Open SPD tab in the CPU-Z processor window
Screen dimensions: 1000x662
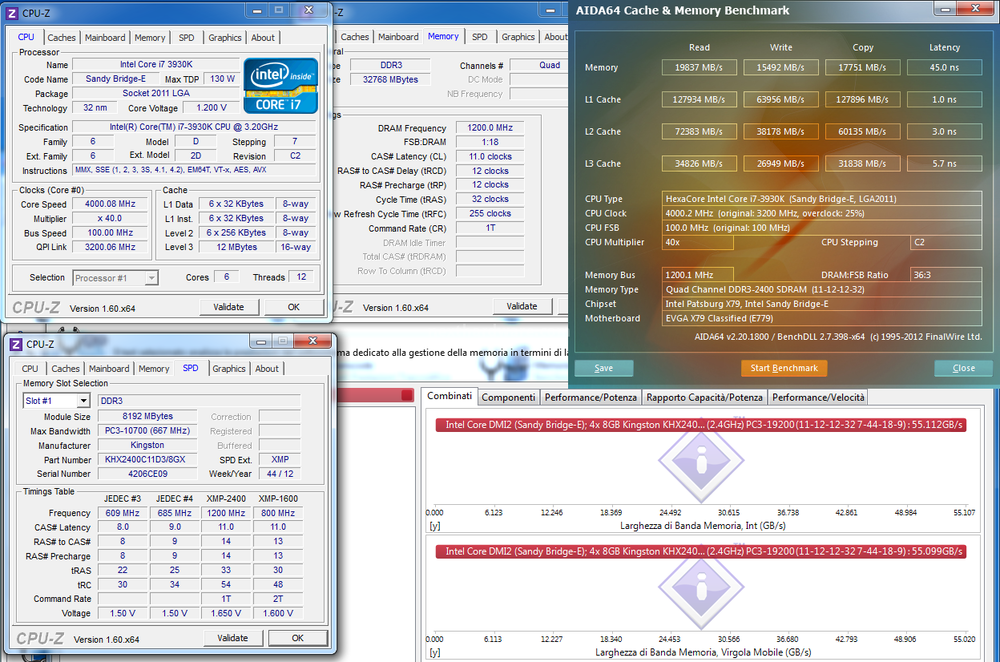186,38
